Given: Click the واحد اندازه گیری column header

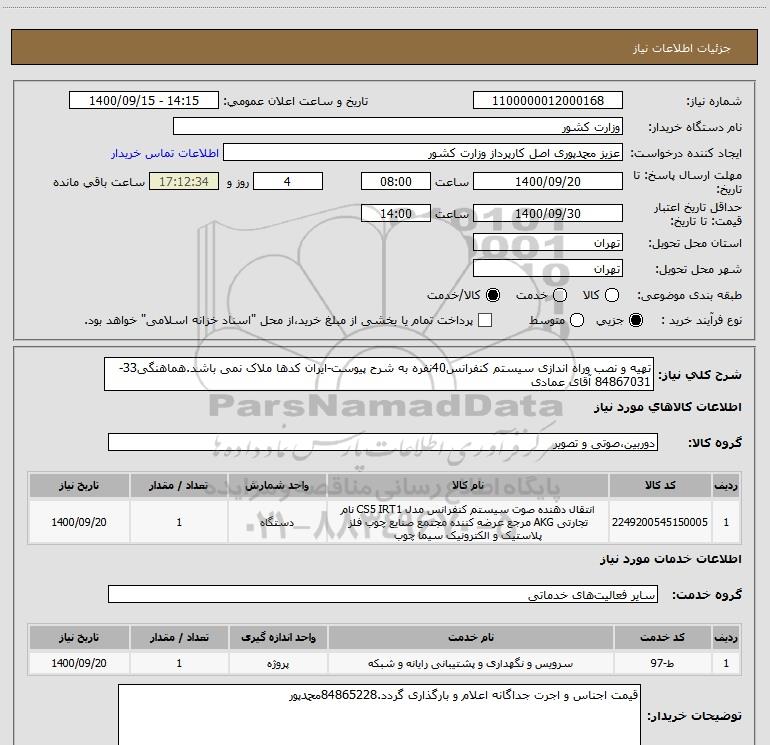Looking at the screenshot, I should click(278, 637).
